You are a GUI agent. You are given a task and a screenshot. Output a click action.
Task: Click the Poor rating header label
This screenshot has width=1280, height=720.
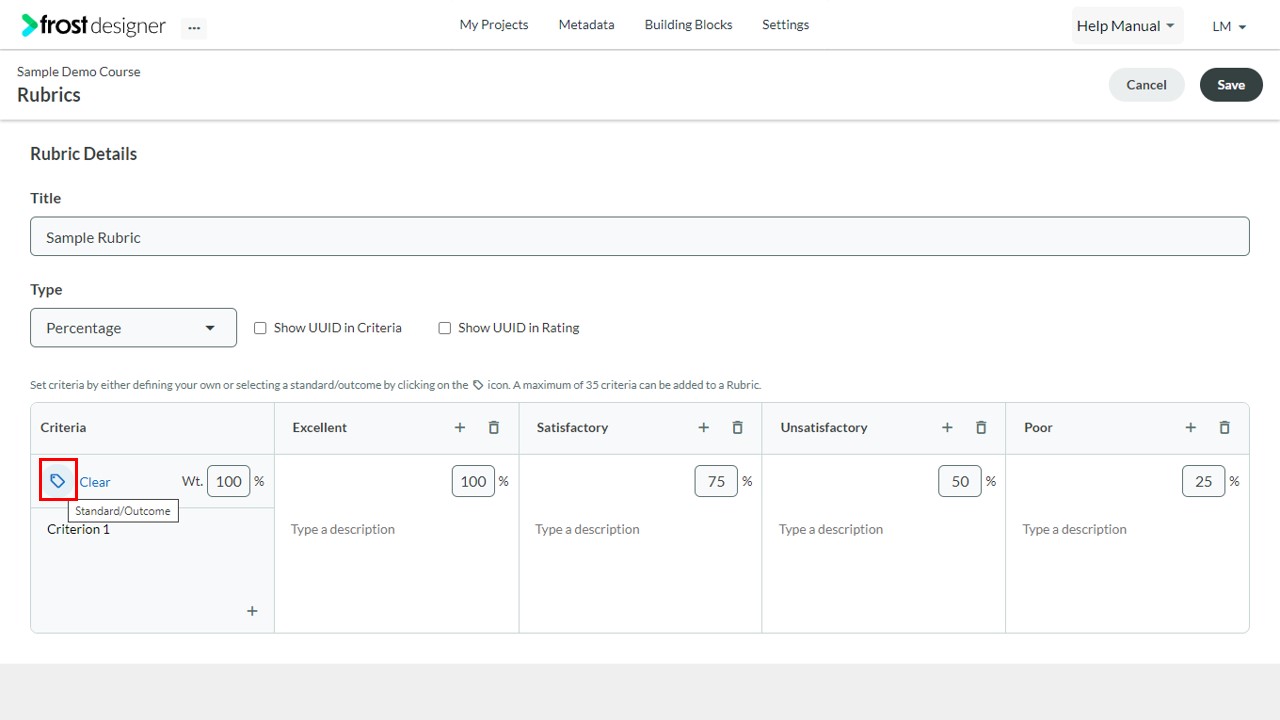(1038, 427)
